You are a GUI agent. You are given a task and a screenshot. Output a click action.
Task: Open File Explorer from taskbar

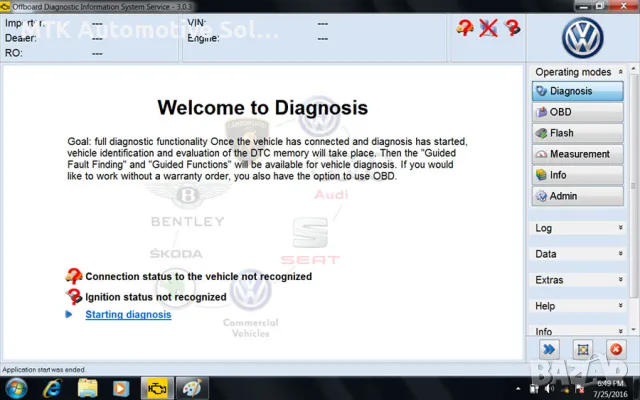87,388
